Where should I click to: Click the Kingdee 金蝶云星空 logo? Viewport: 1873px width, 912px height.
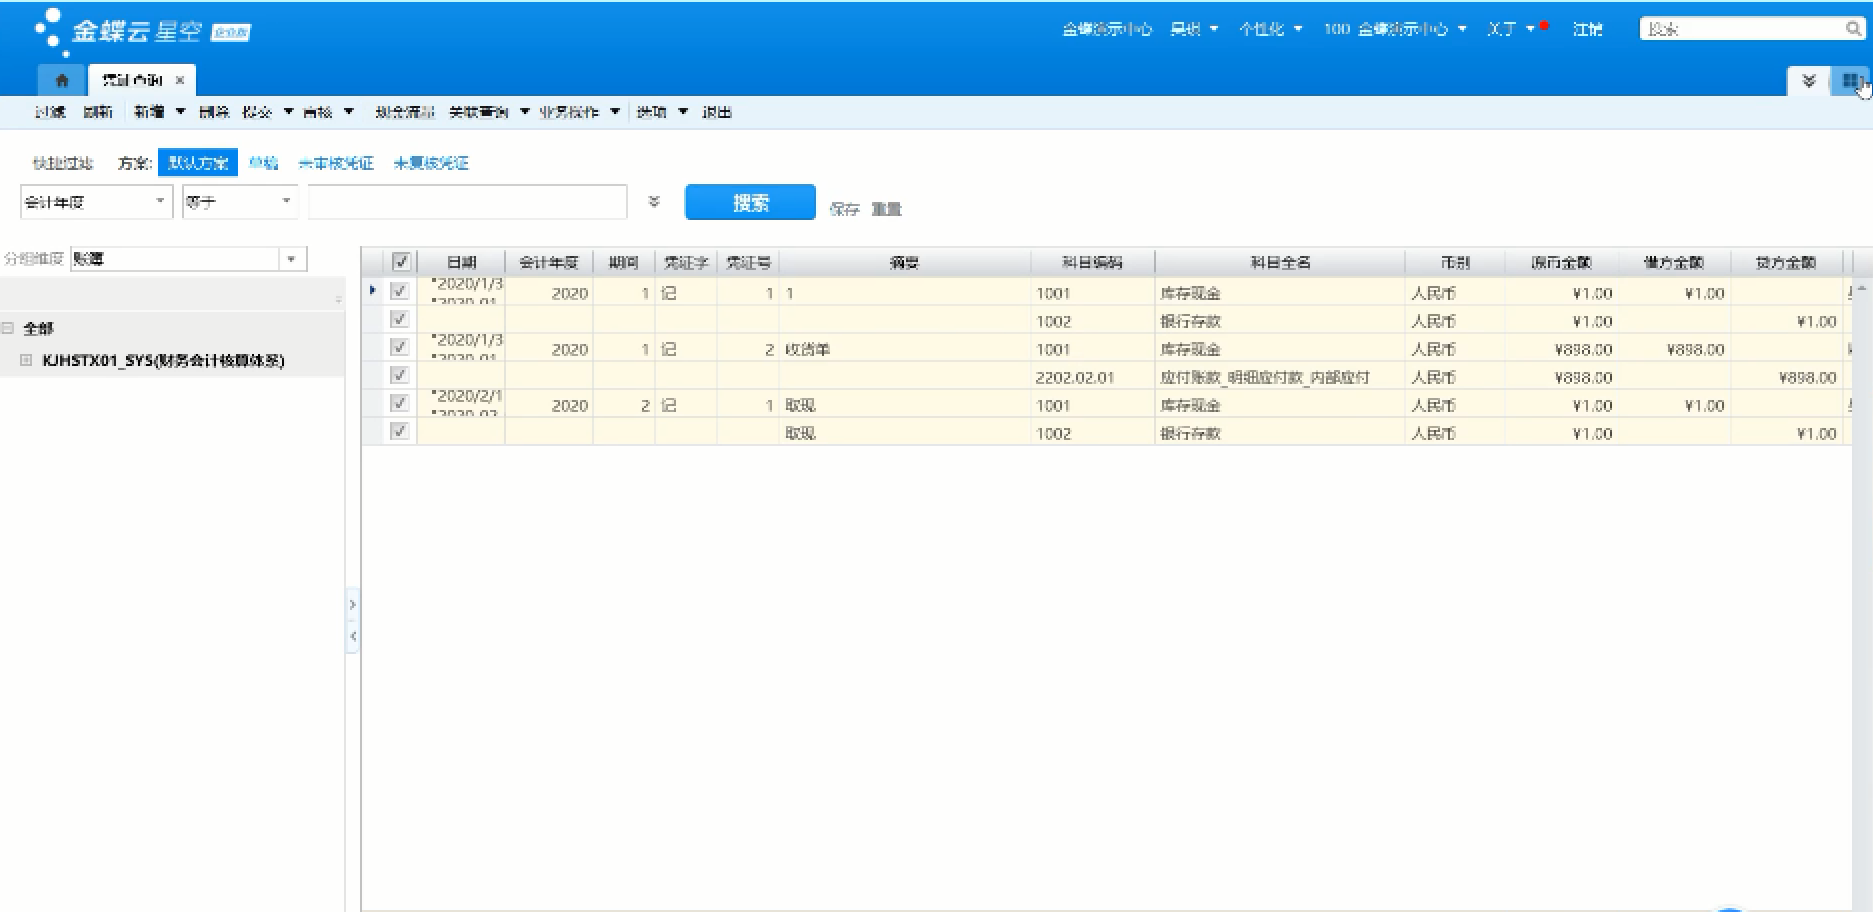pyautogui.click(x=140, y=31)
